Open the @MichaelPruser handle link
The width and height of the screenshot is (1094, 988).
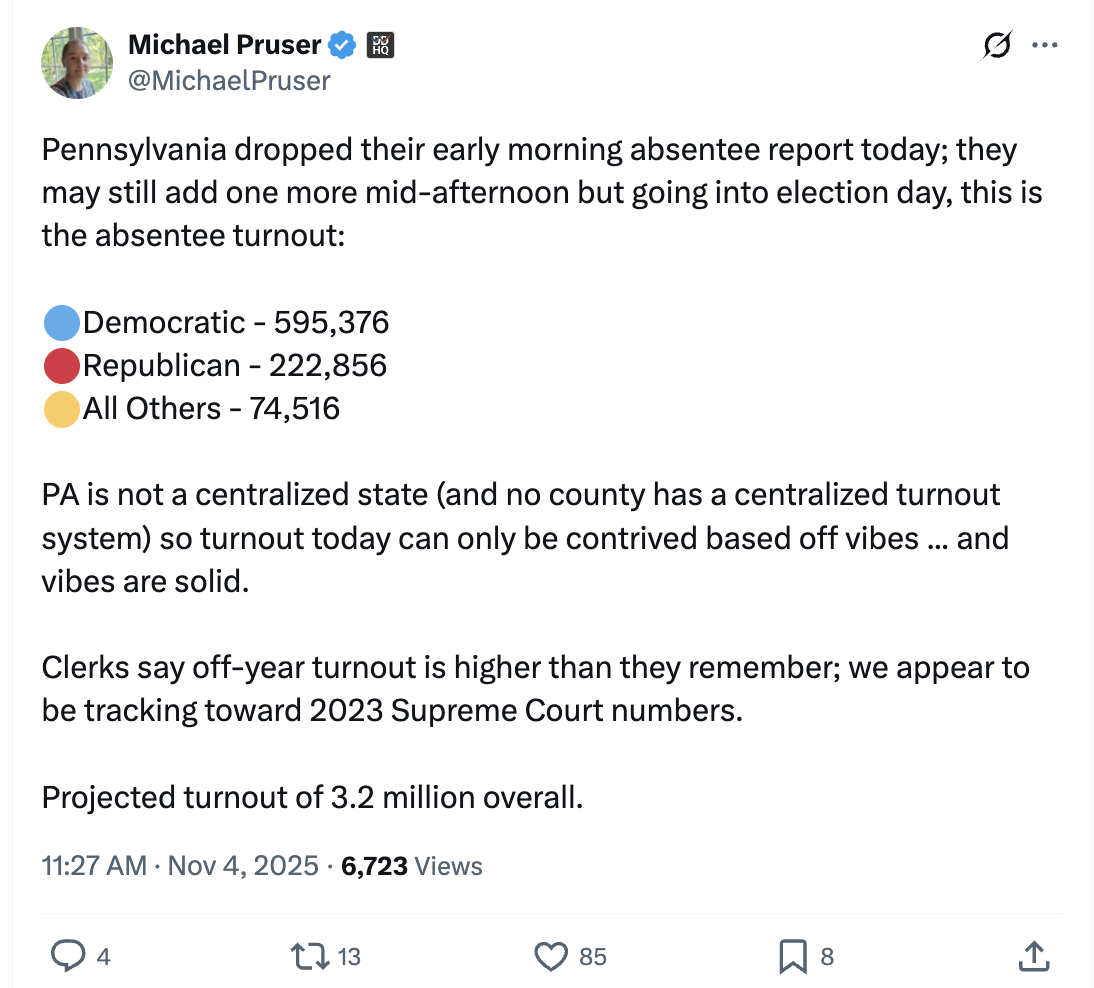point(229,80)
